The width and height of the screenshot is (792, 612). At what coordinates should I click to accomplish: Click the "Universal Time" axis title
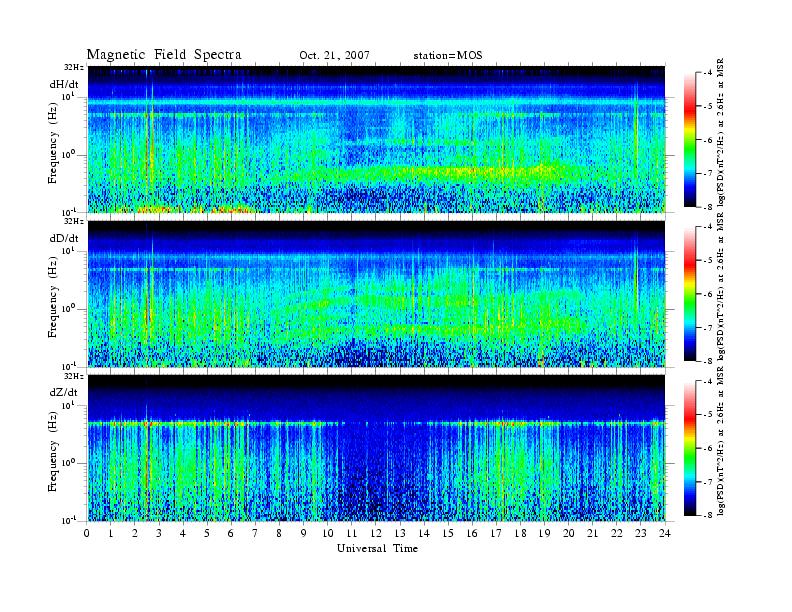pyautogui.click(x=377, y=548)
